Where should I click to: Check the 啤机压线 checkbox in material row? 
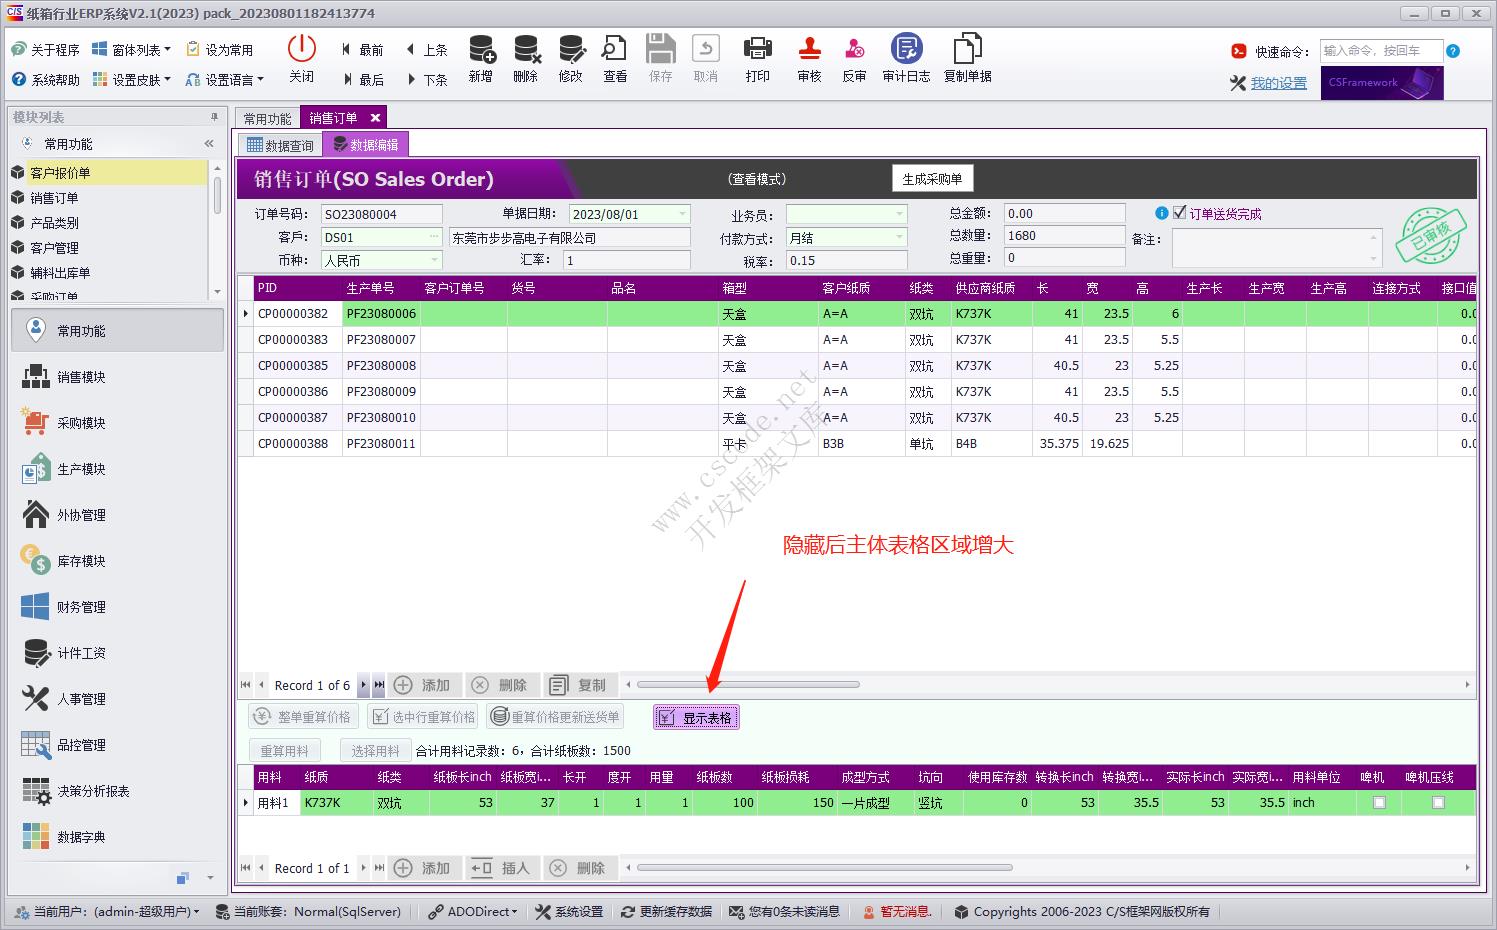pos(1438,803)
